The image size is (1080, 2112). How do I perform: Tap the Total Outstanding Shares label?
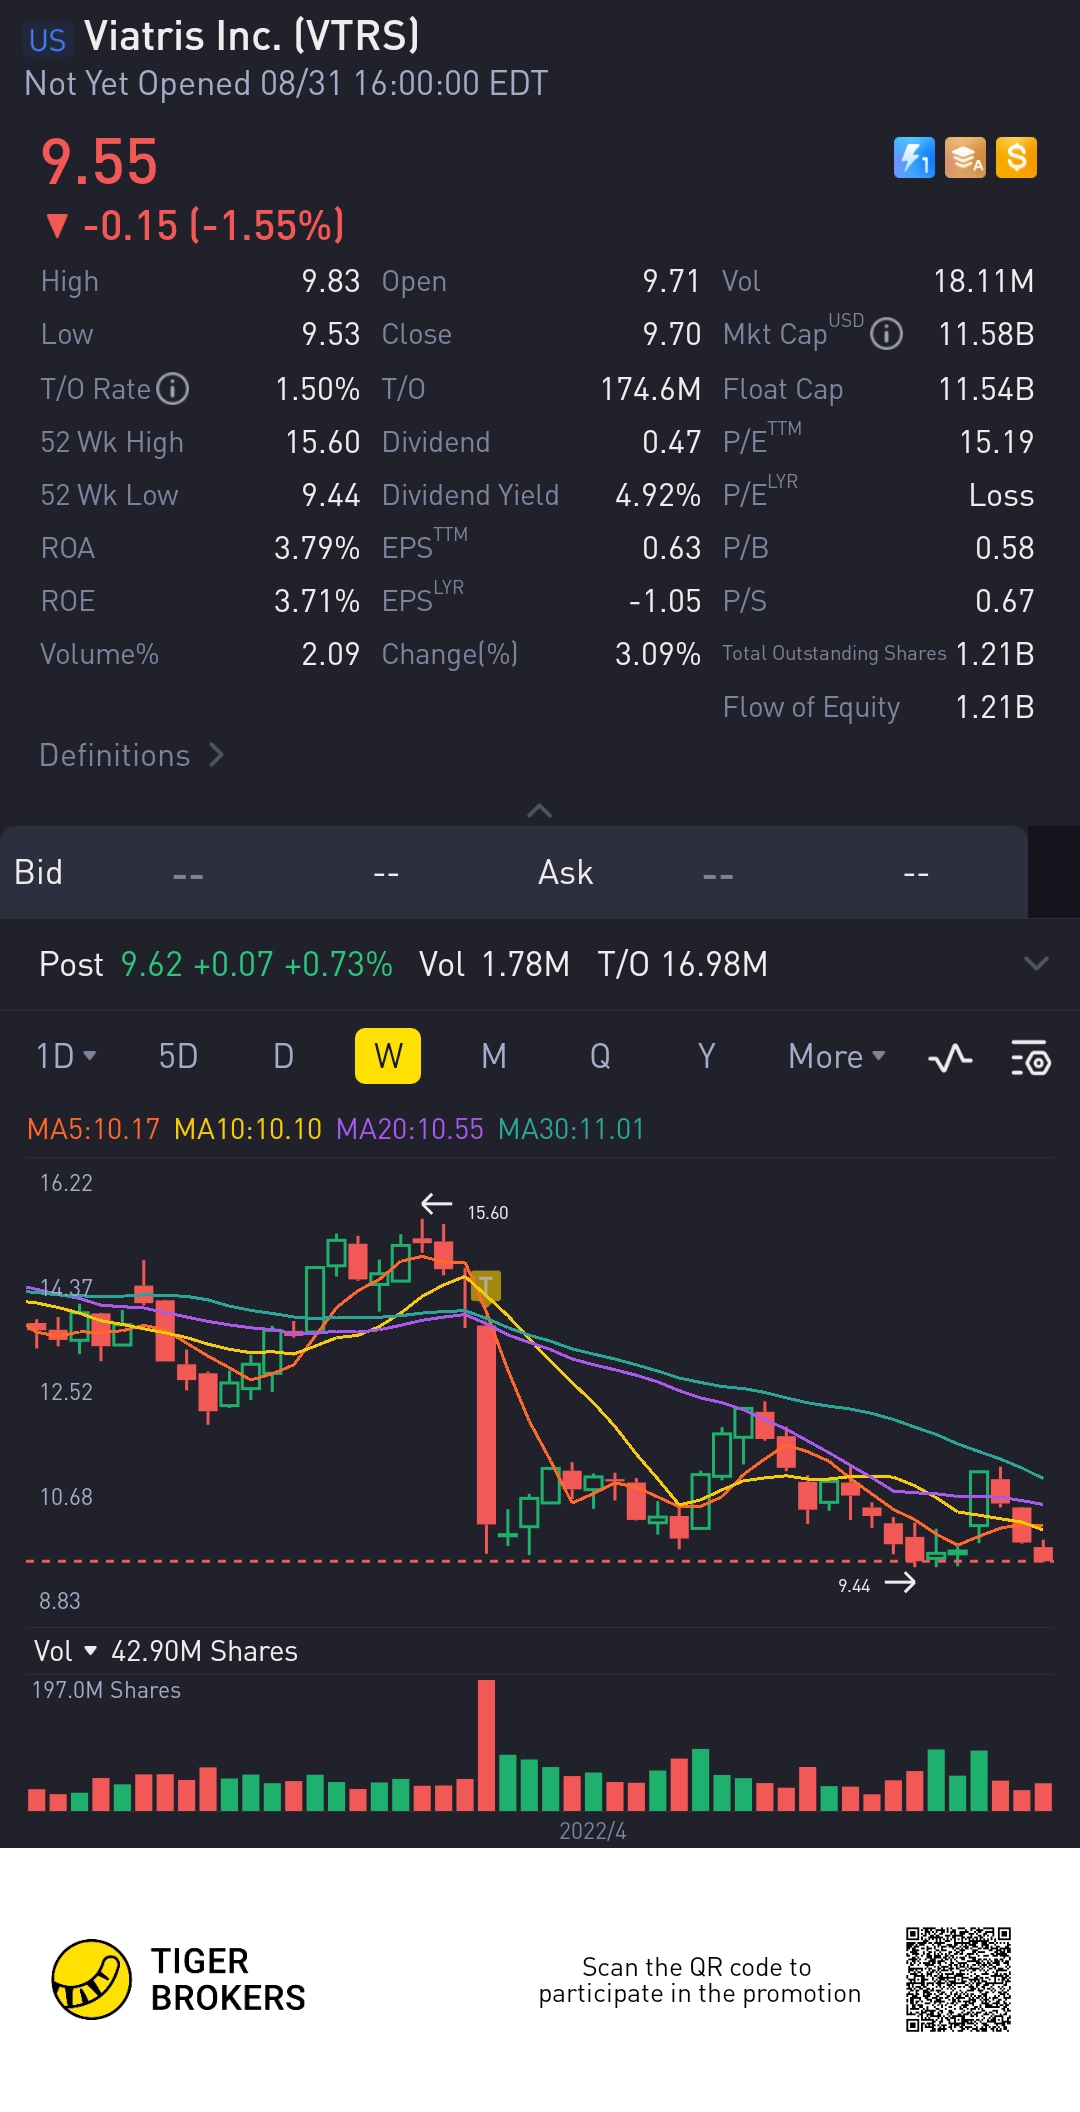pyautogui.click(x=834, y=653)
